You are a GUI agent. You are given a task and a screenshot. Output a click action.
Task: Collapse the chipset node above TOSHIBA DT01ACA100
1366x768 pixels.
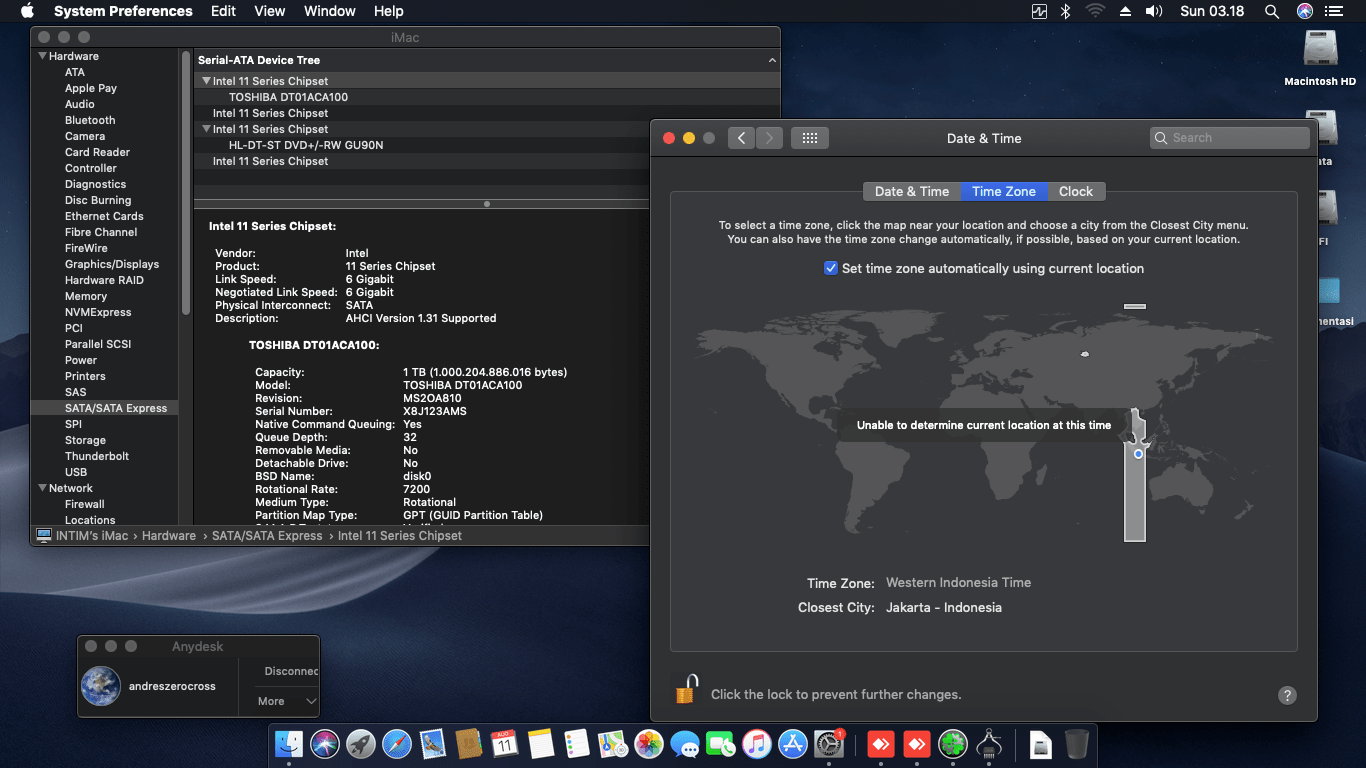[x=206, y=81]
